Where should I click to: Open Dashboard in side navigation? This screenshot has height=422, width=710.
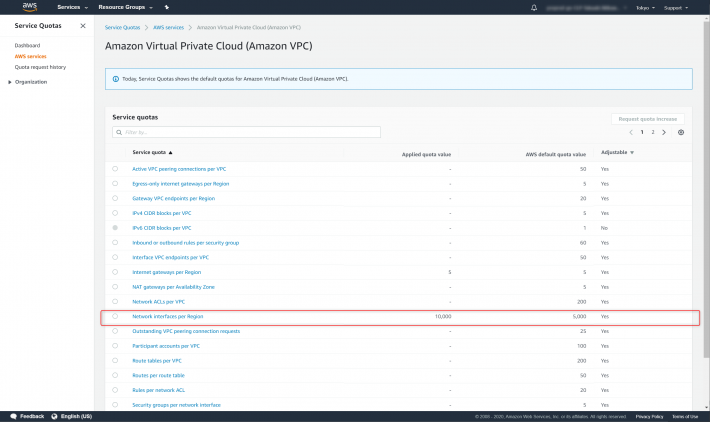27,45
